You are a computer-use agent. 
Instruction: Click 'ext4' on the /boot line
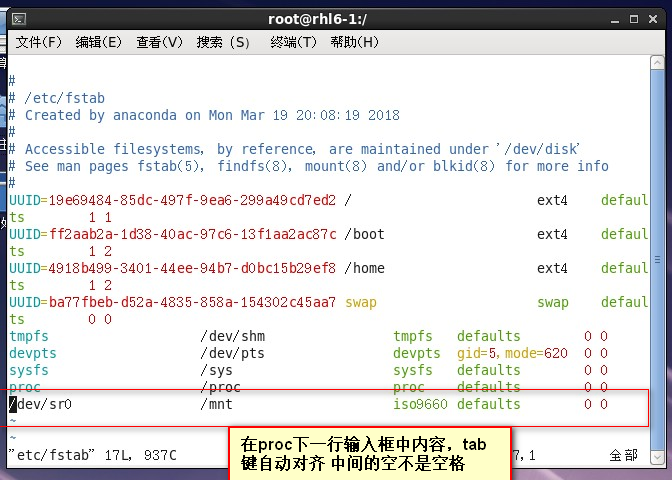coord(552,234)
